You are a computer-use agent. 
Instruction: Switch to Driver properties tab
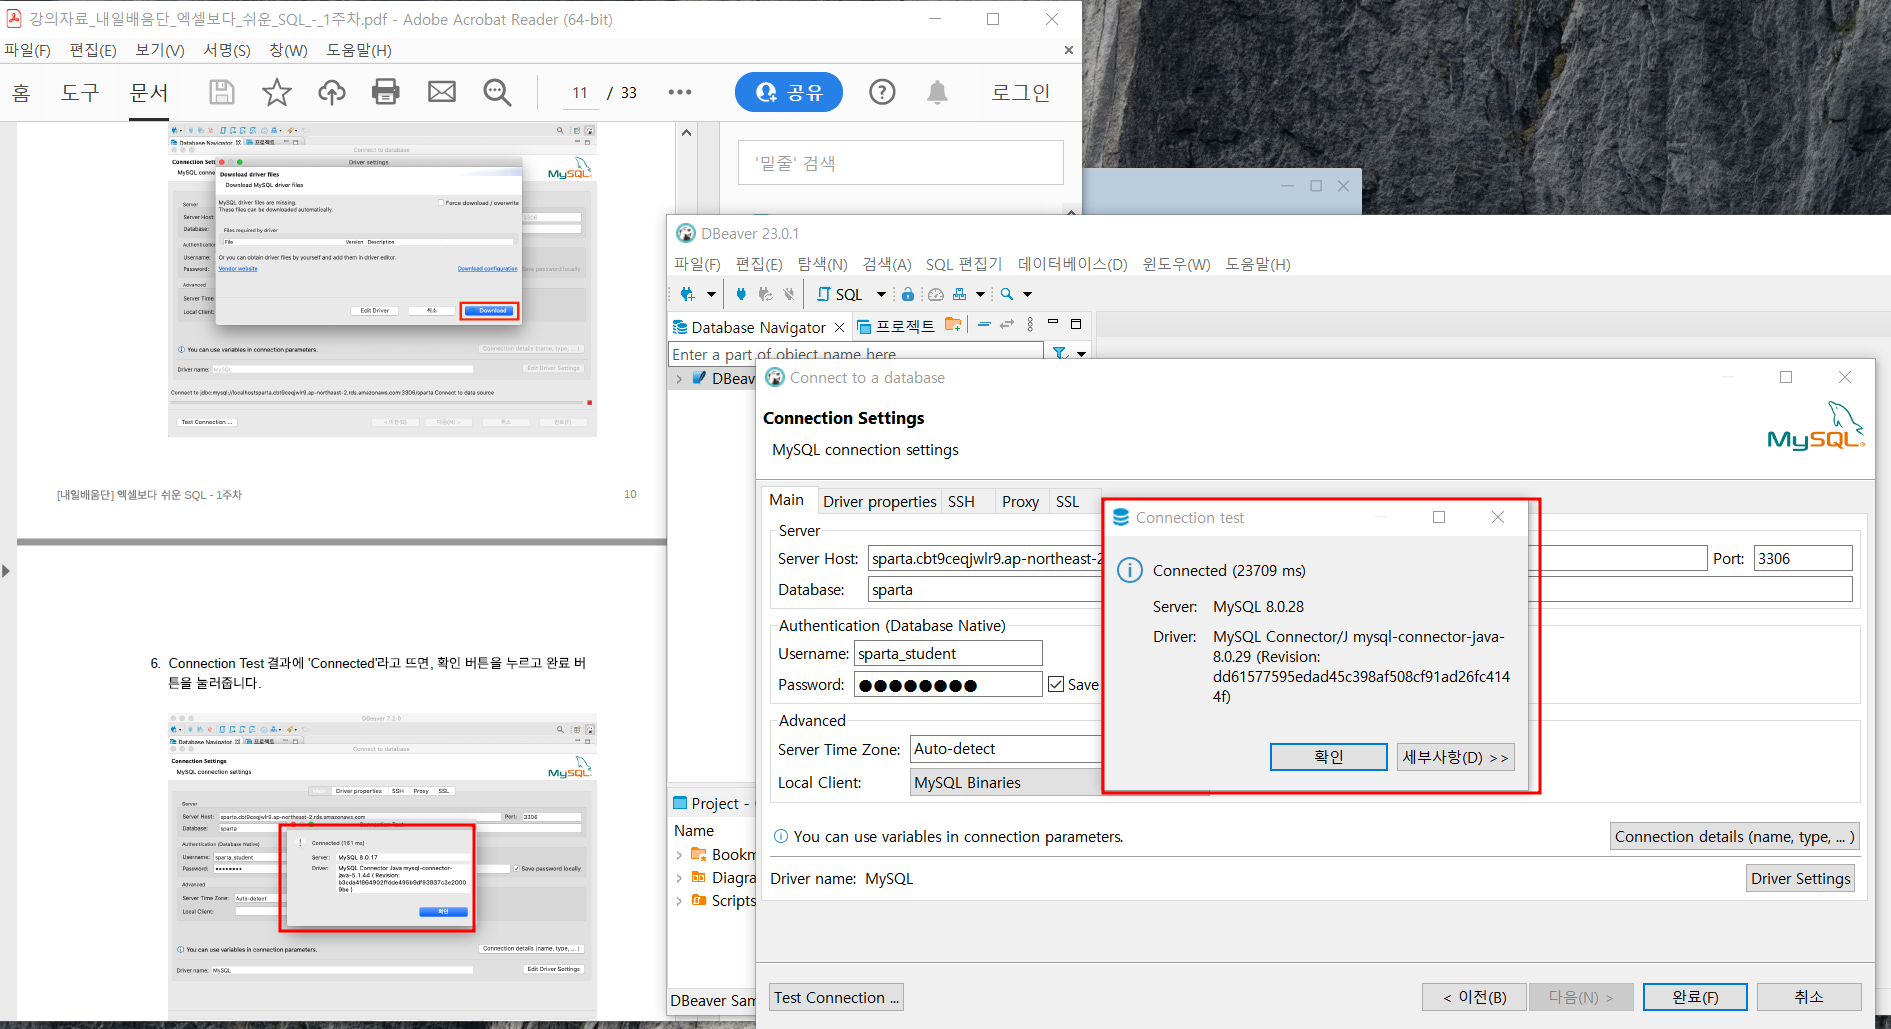pos(880,502)
